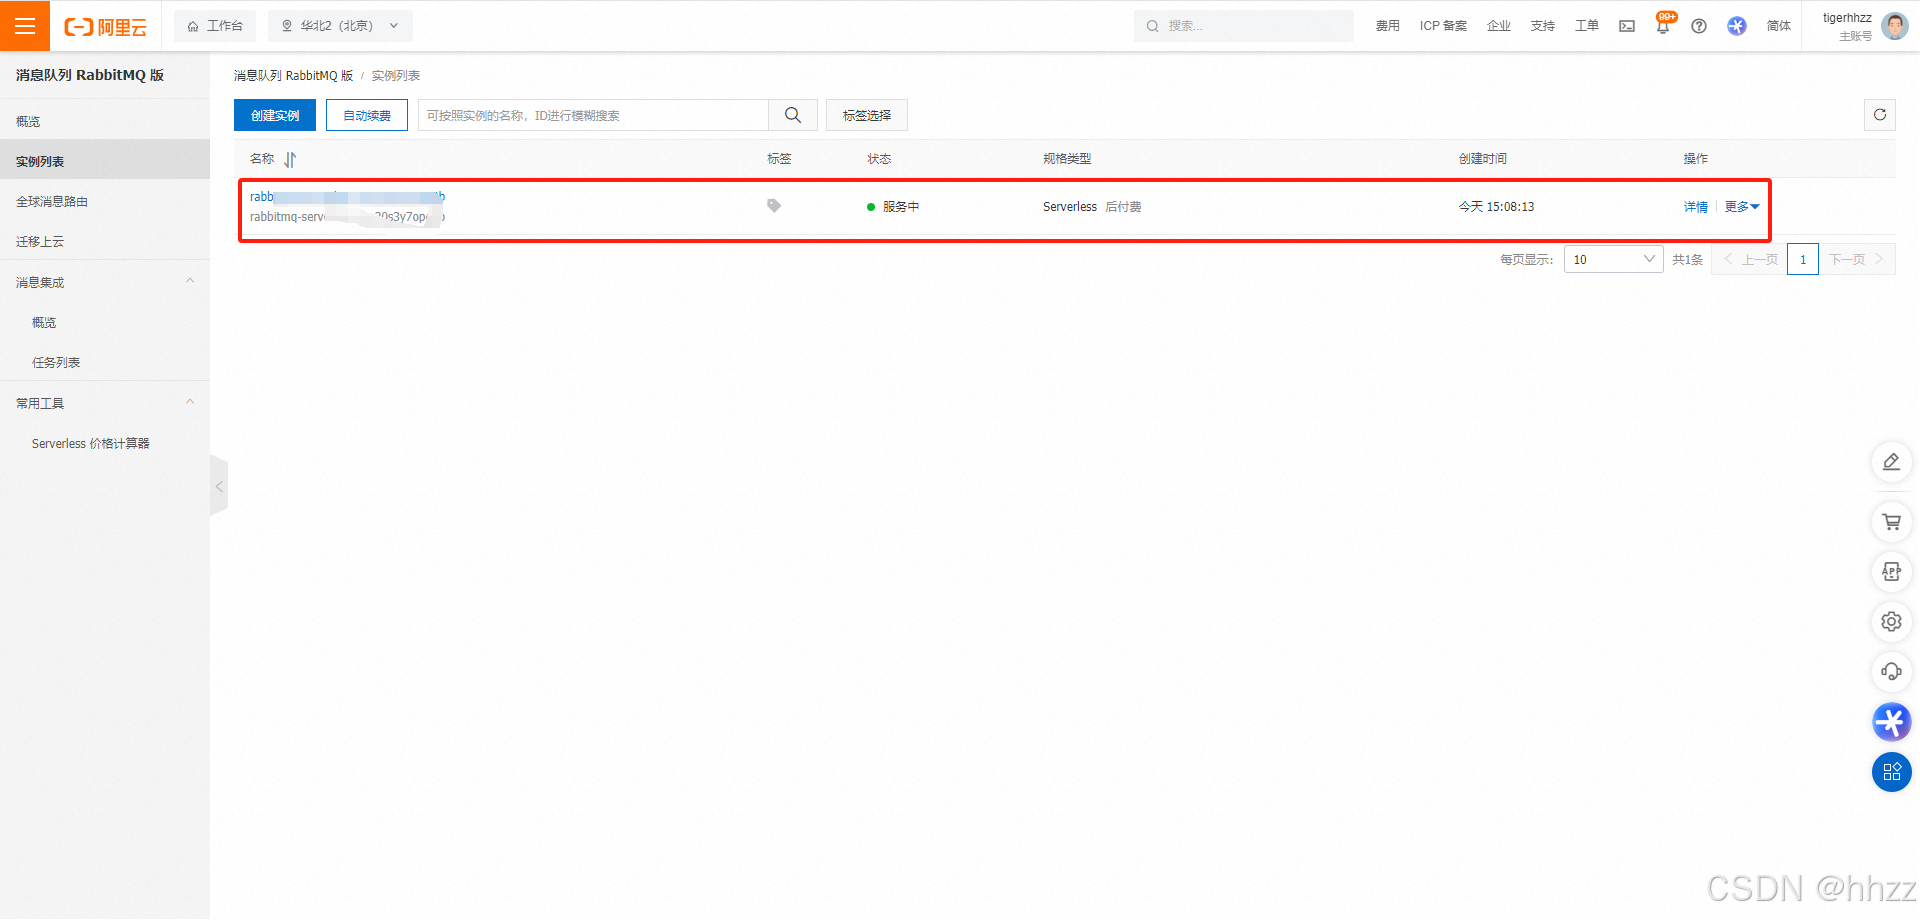Refresh the instance list
Viewport: 1920px width, 920px height.
click(x=1880, y=115)
